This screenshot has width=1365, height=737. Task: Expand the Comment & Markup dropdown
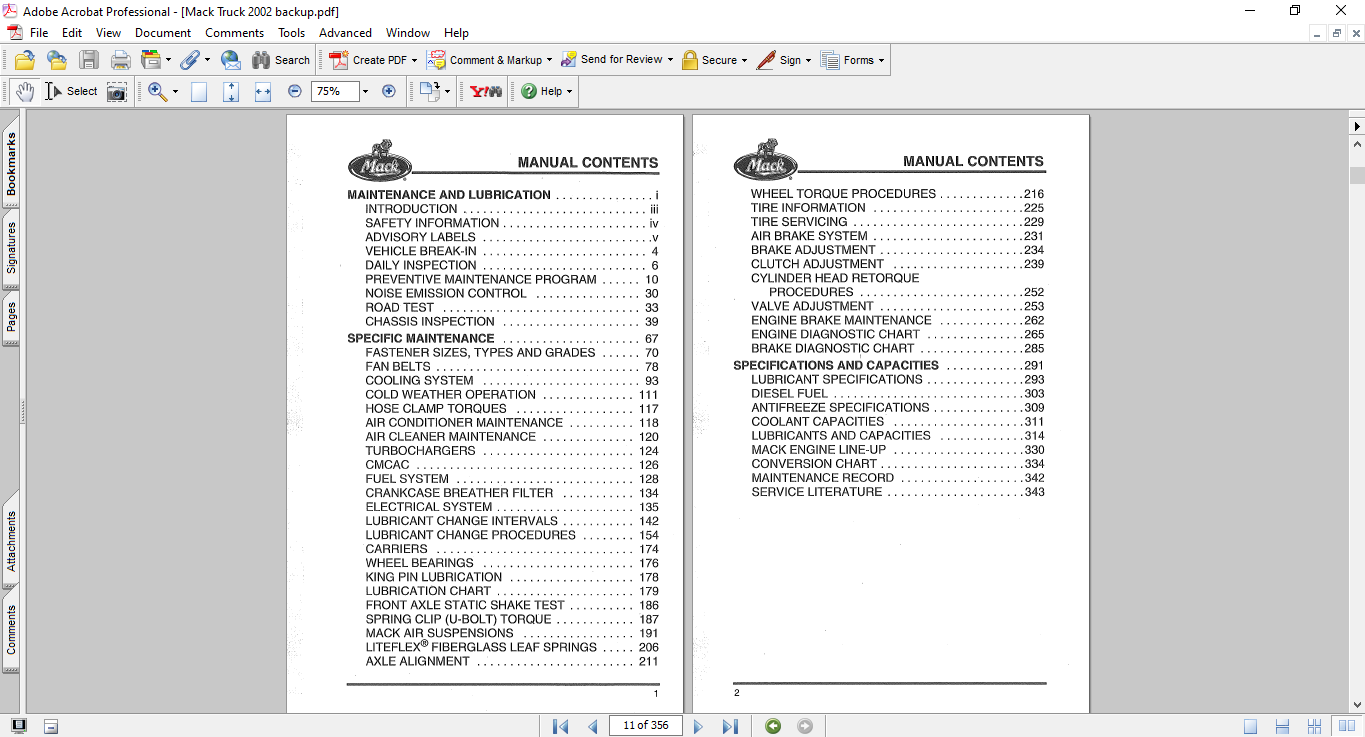click(549, 60)
